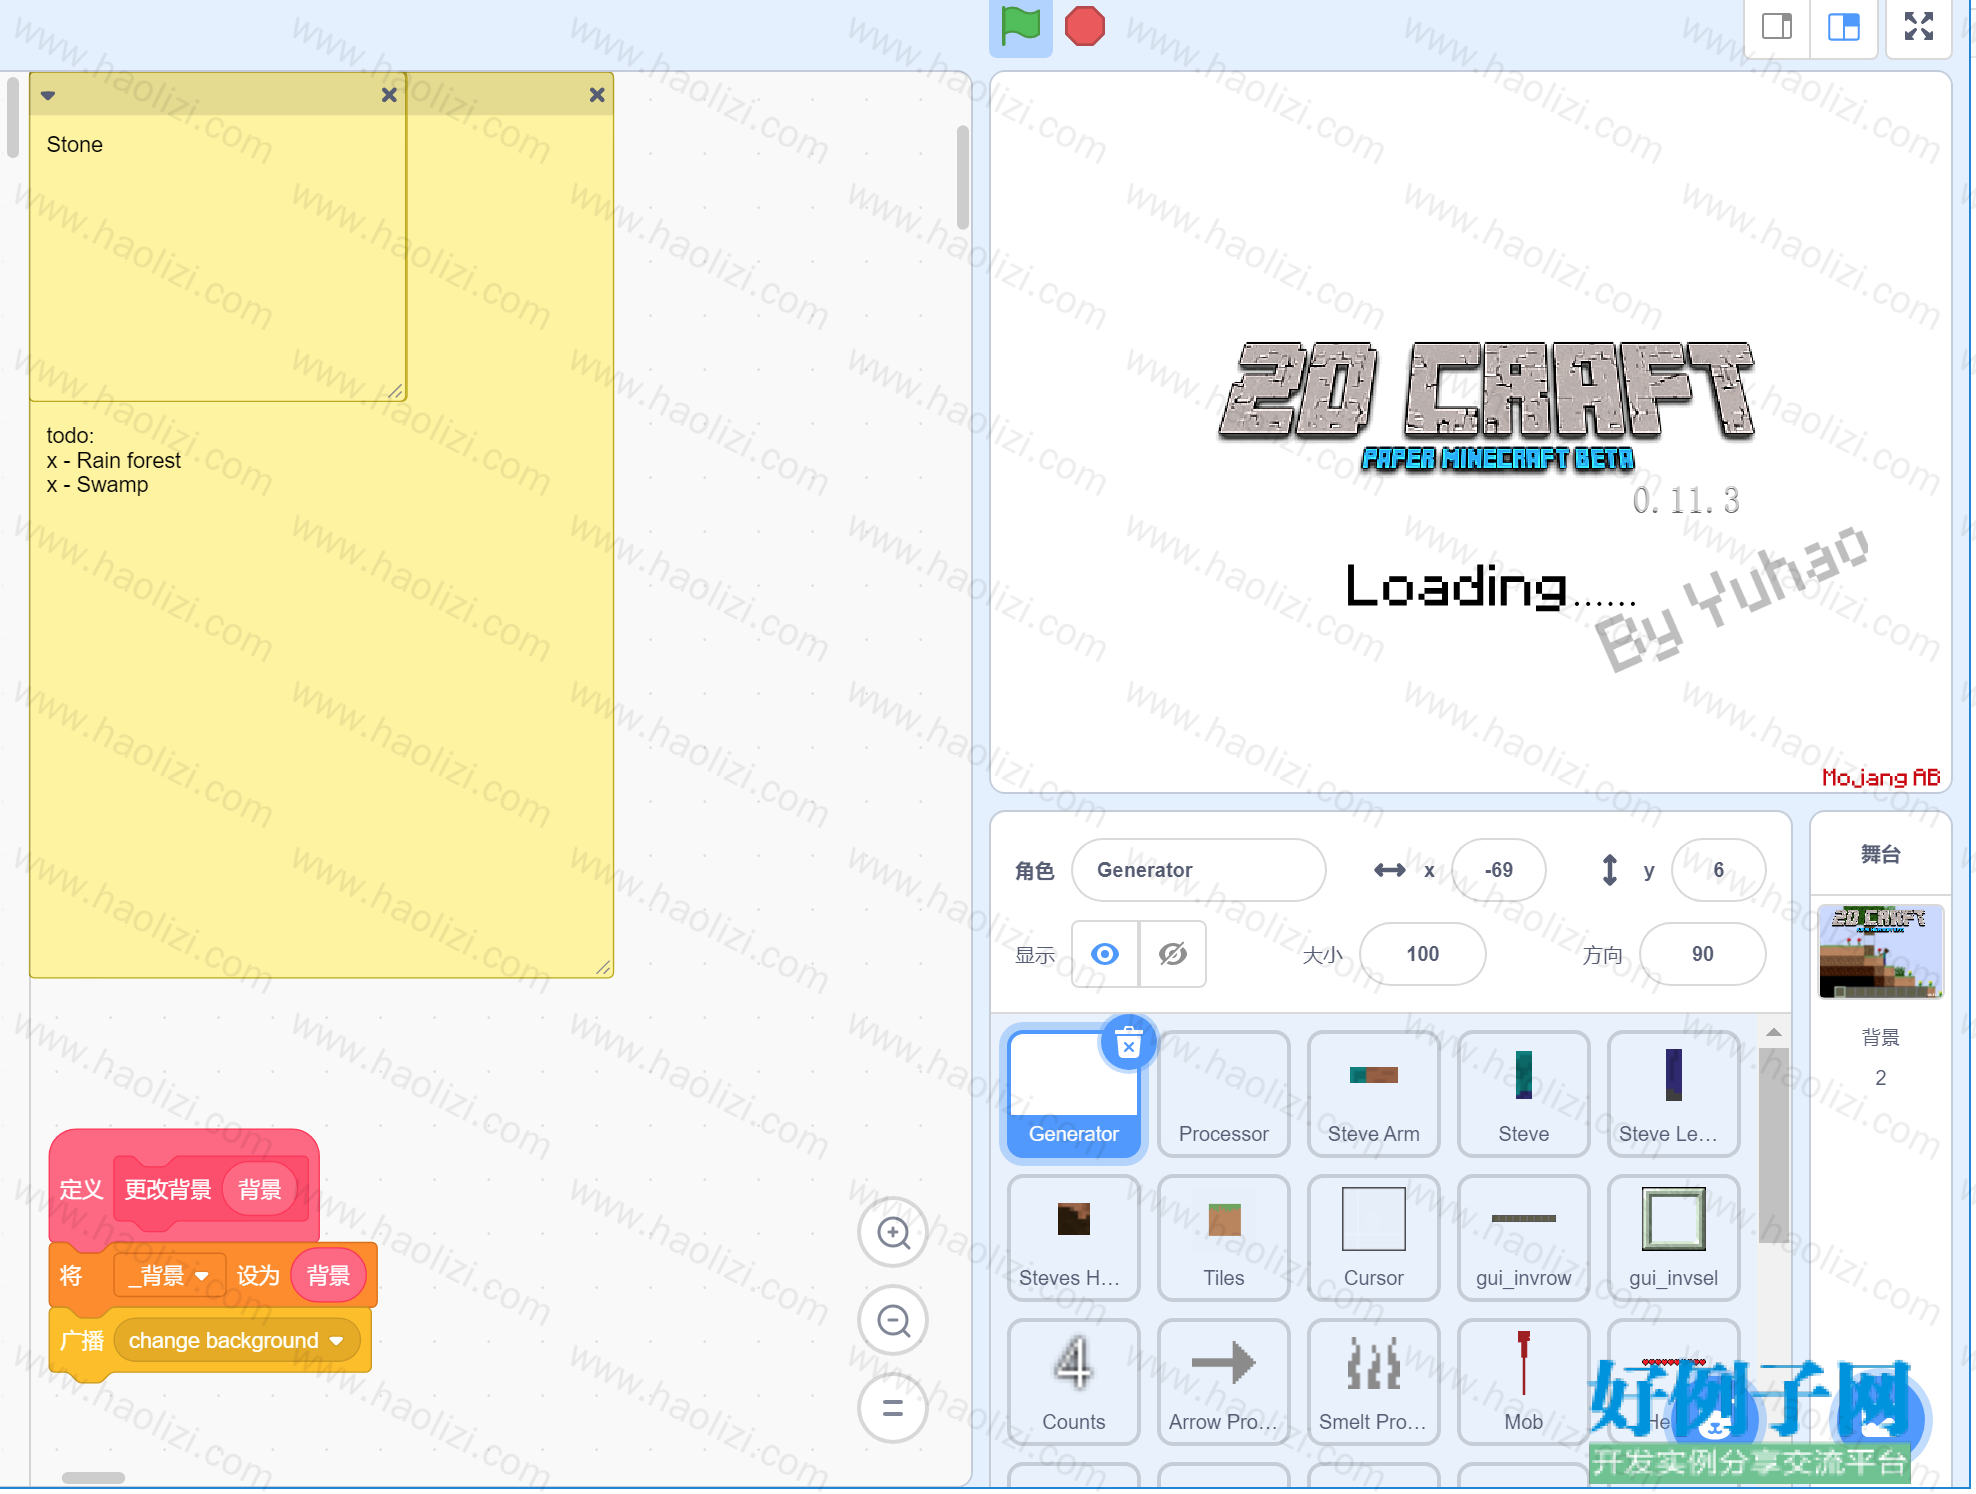1976x1494 pixels.
Task: Edit the sprite x position field
Action: [x=1498, y=870]
